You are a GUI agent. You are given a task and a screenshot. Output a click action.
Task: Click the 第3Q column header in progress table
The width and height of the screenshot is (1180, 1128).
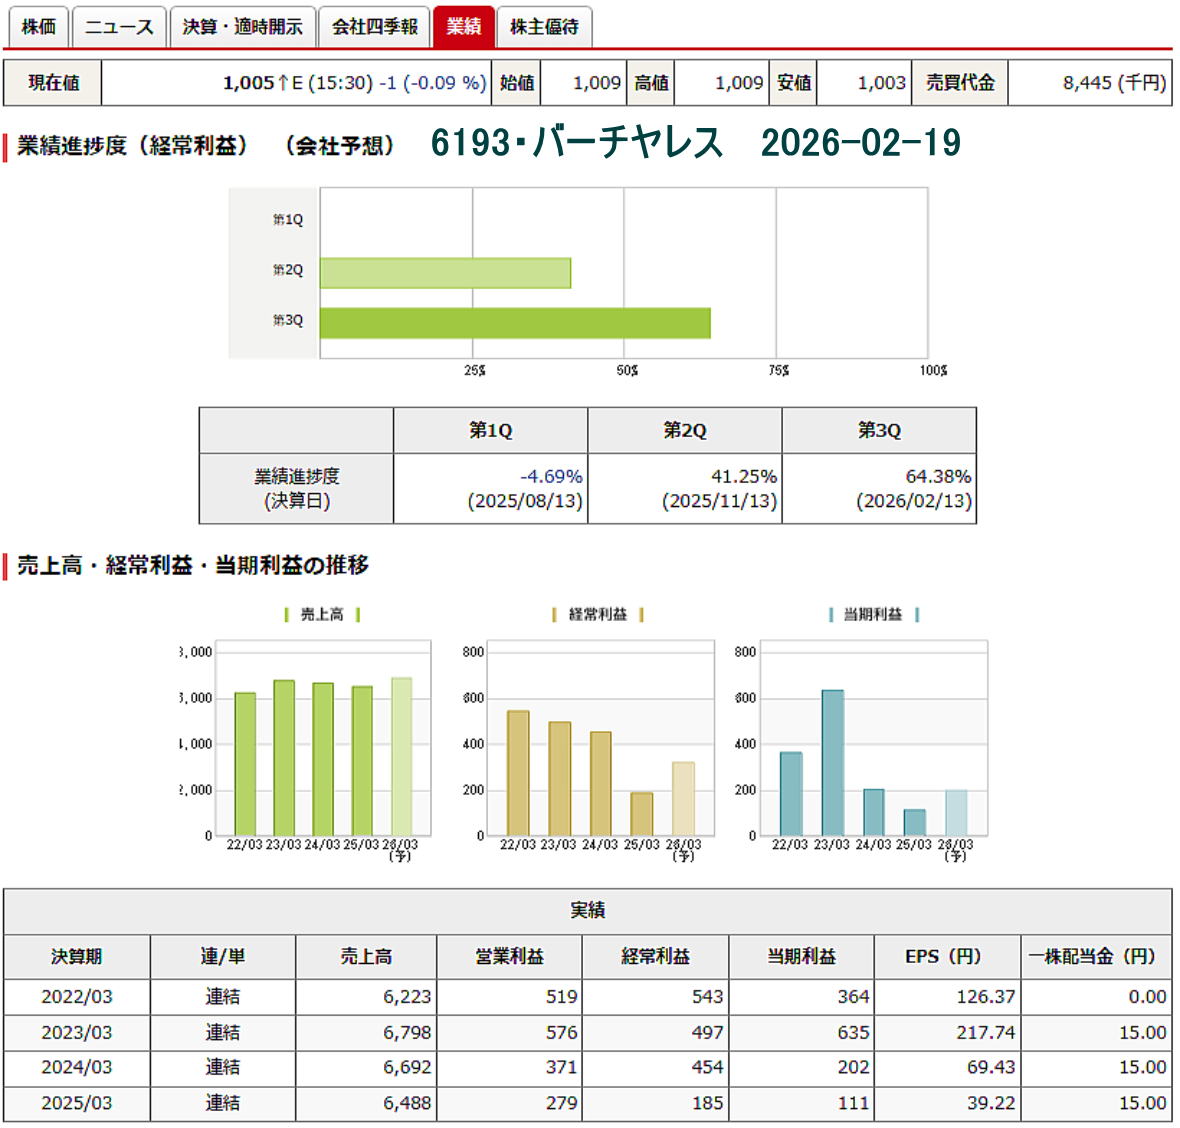pos(878,430)
